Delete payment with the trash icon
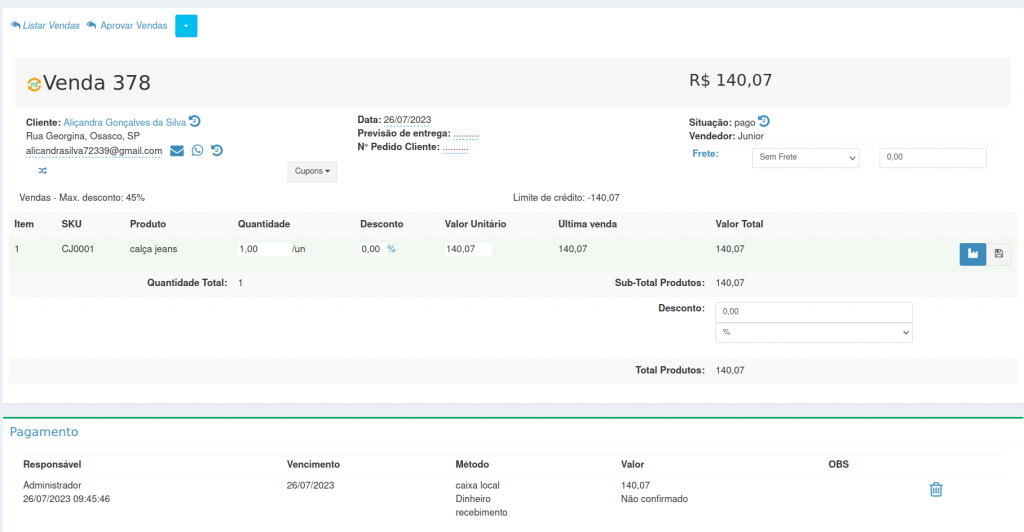Viewport: 1024px width, 532px height. tap(936, 489)
